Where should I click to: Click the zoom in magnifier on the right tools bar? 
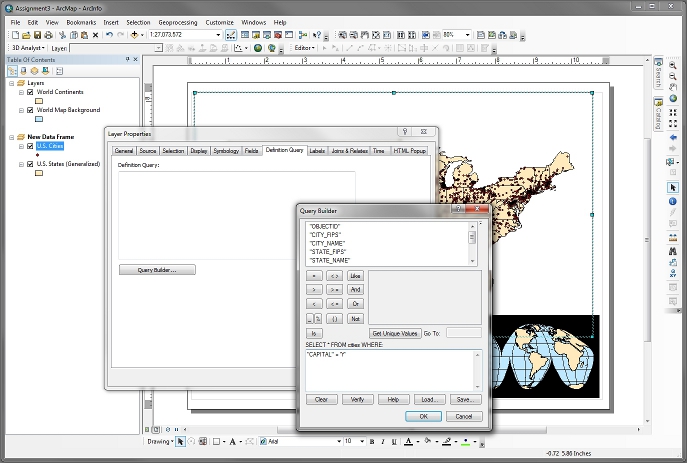pos(673,66)
